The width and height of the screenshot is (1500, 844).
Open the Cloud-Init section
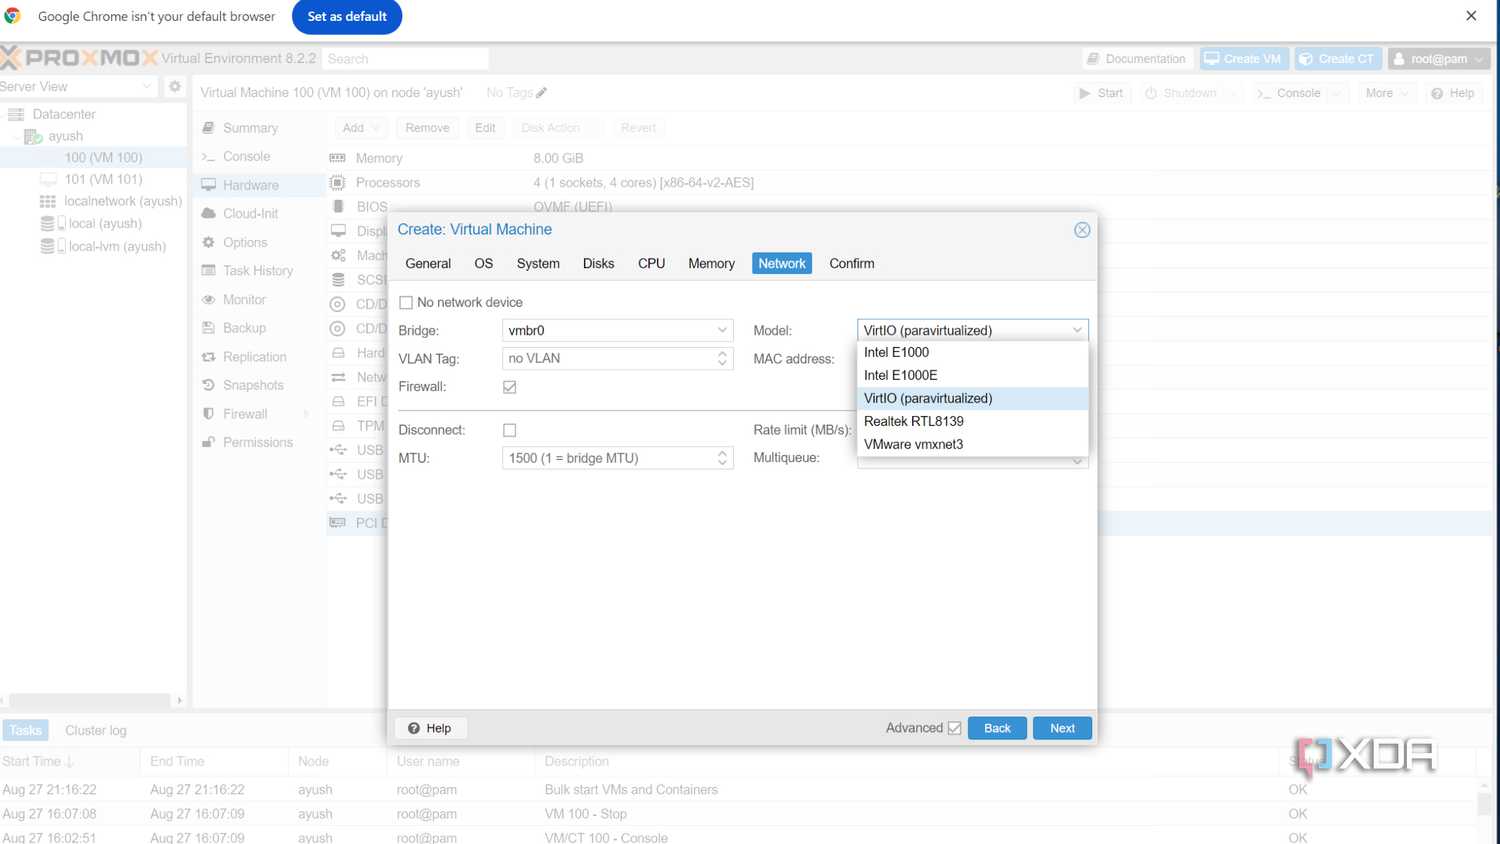[250, 214]
